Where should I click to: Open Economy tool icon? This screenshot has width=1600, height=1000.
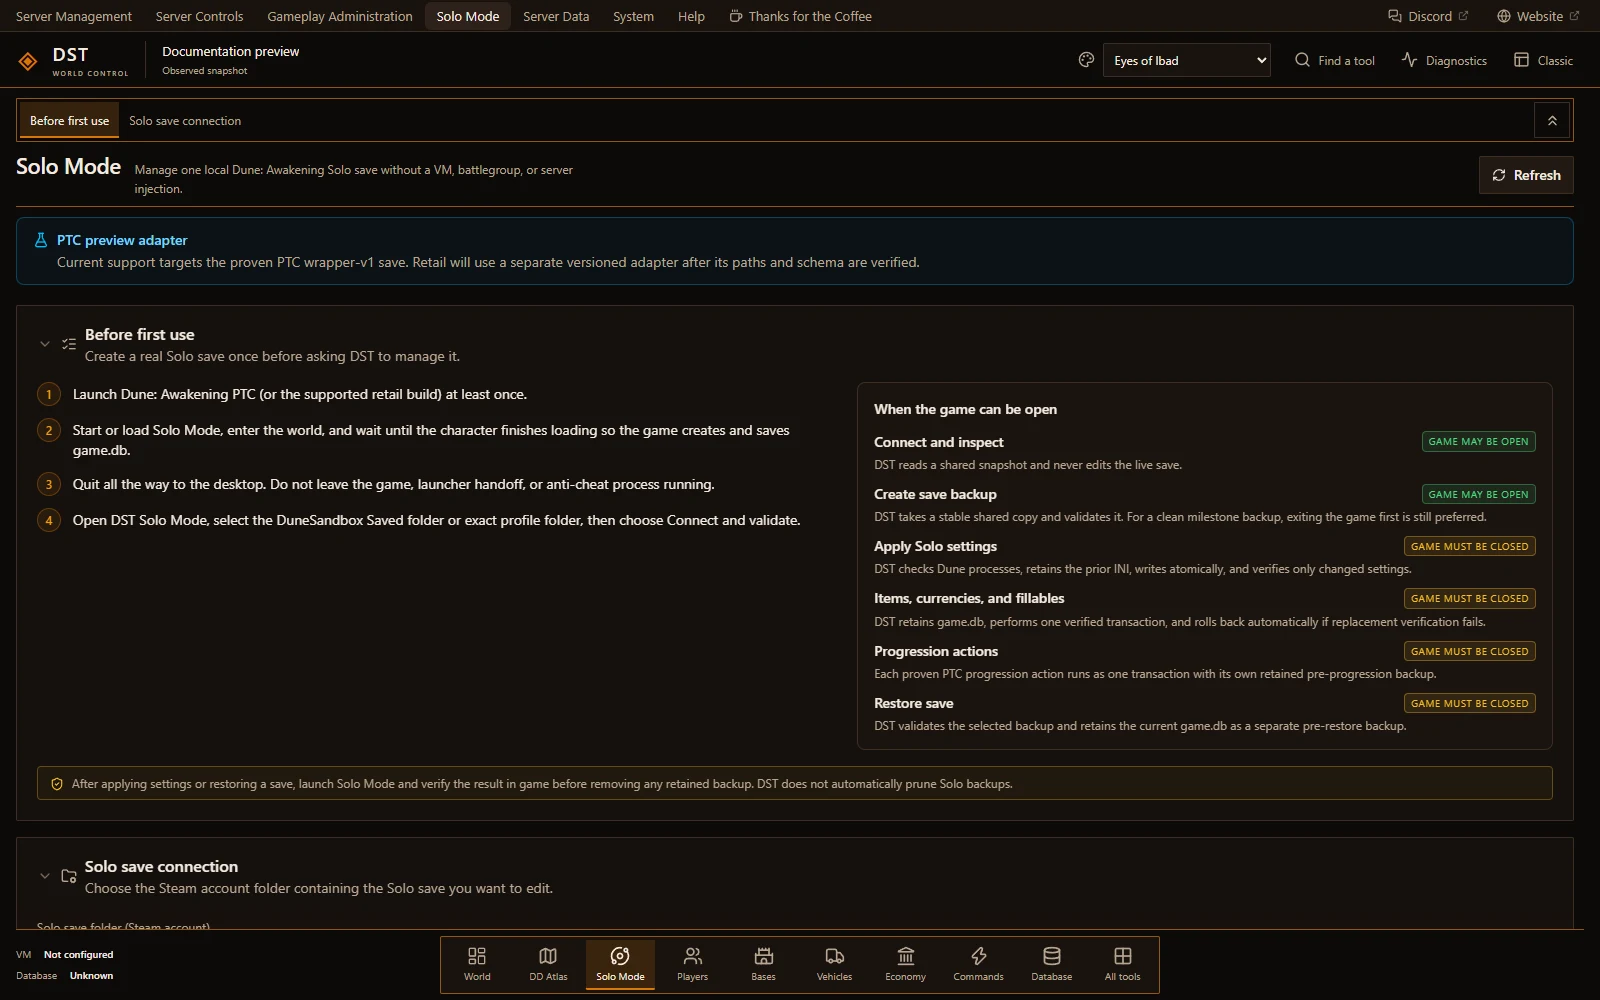(905, 965)
